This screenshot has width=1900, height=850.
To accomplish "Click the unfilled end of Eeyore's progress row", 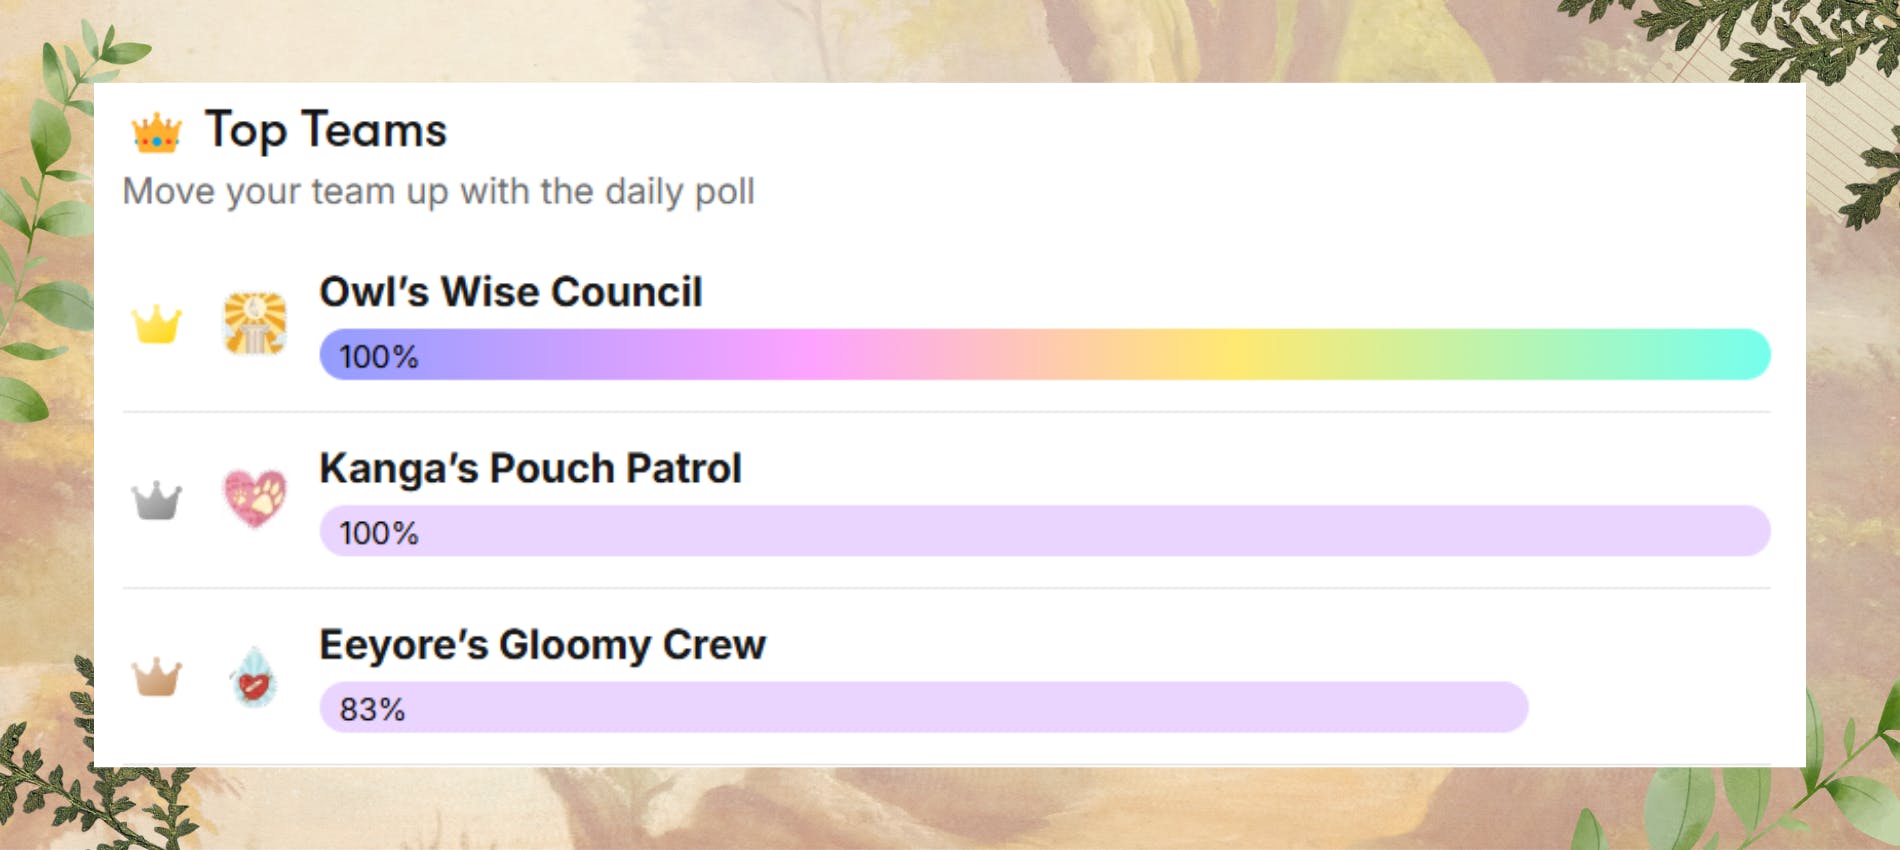I will point(1650,708).
